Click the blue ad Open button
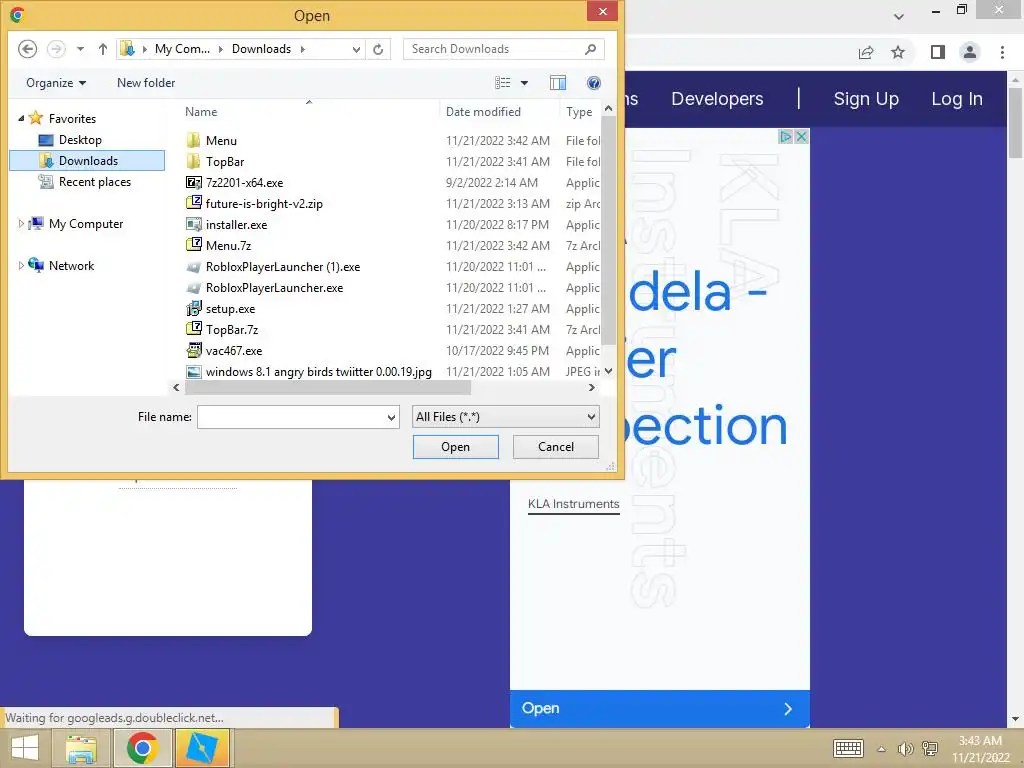The height and width of the screenshot is (768, 1024). pos(660,709)
